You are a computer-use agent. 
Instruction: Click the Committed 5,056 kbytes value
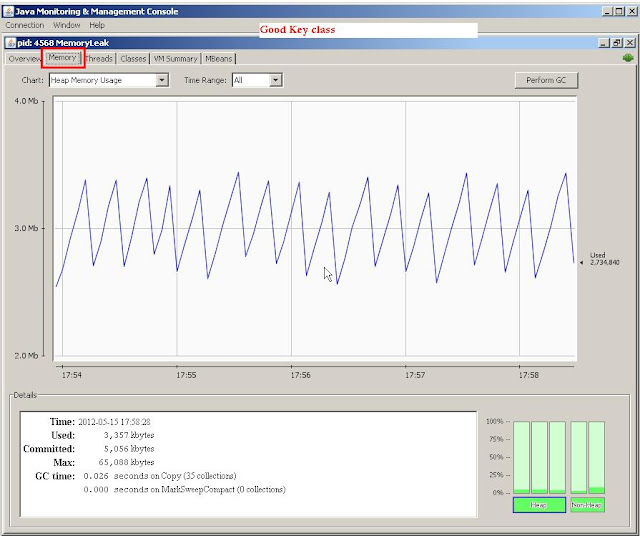click(x=129, y=449)
